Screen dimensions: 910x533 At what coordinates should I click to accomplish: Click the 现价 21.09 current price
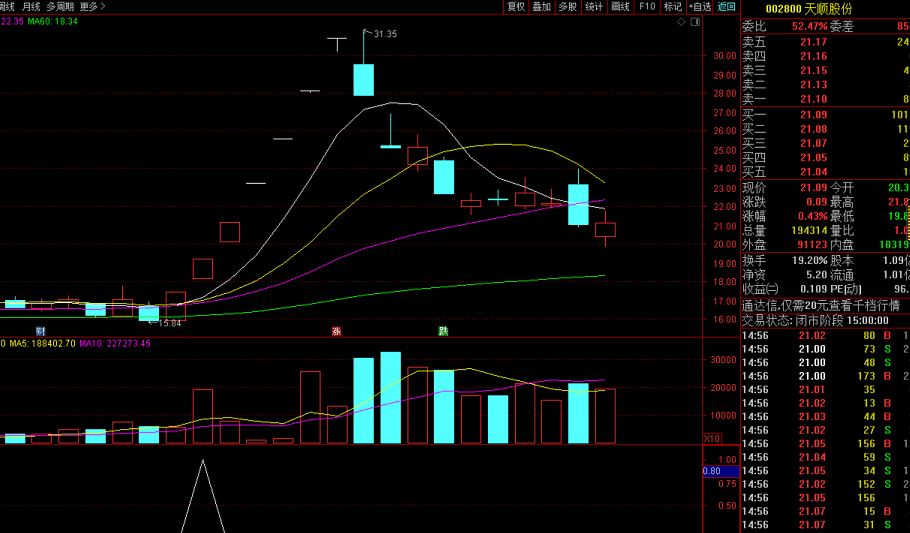point(814,188)
